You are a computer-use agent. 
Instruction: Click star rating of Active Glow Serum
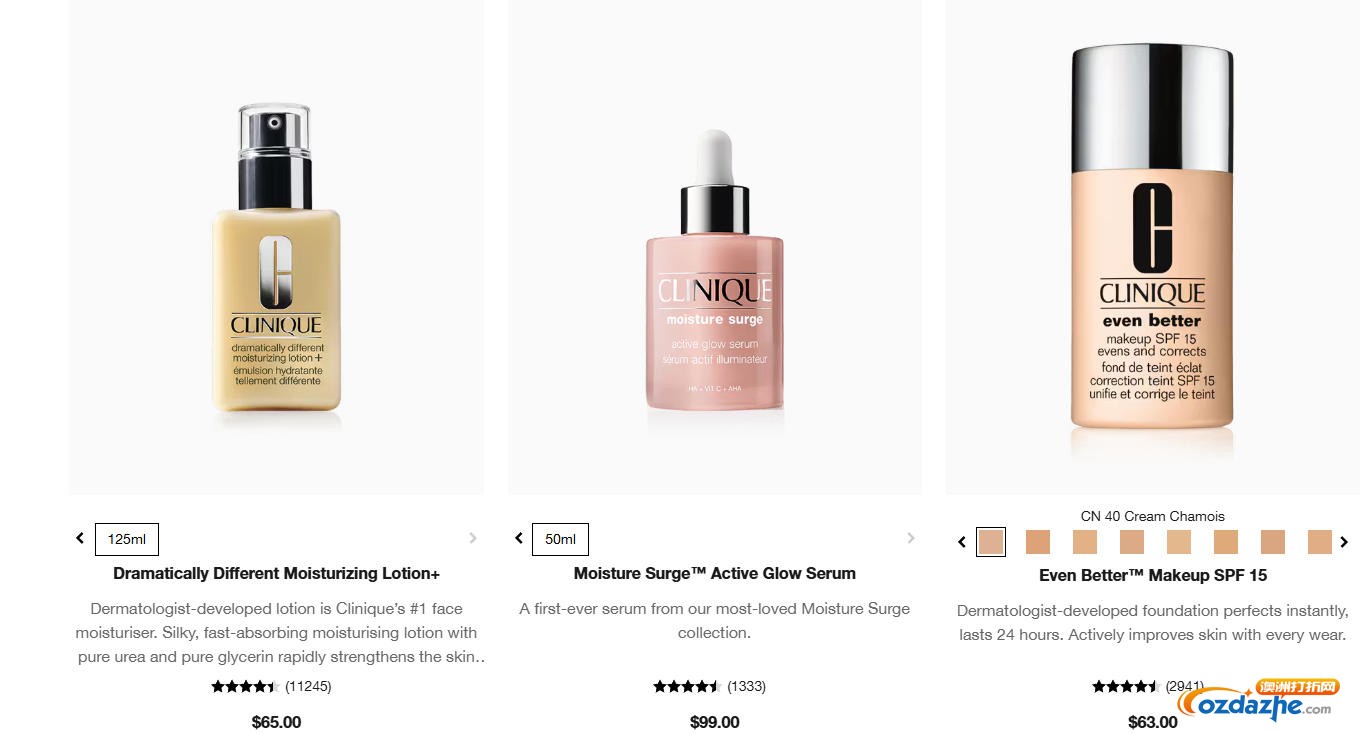click(x=687, y=686)
